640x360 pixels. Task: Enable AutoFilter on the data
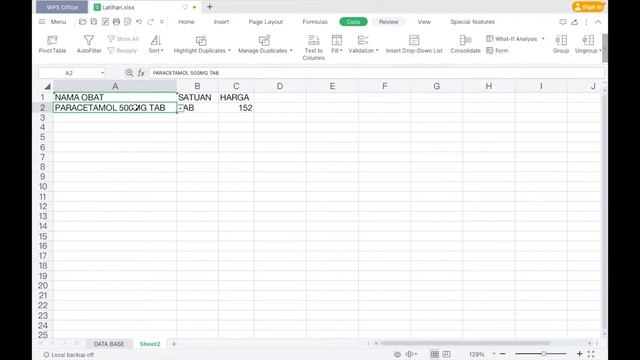(89, 44)
